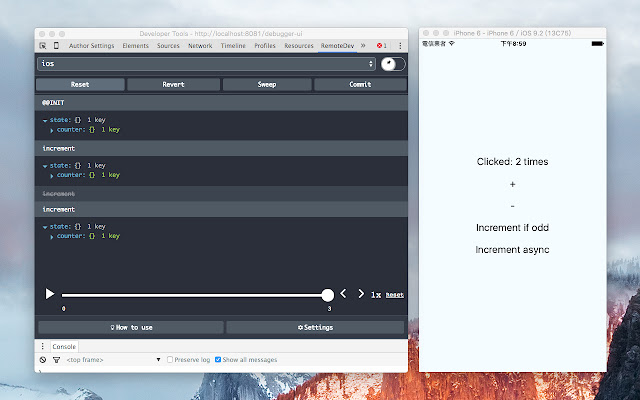Play the action timeline
Screen dimensions: 640x400
tap(49, 294)
